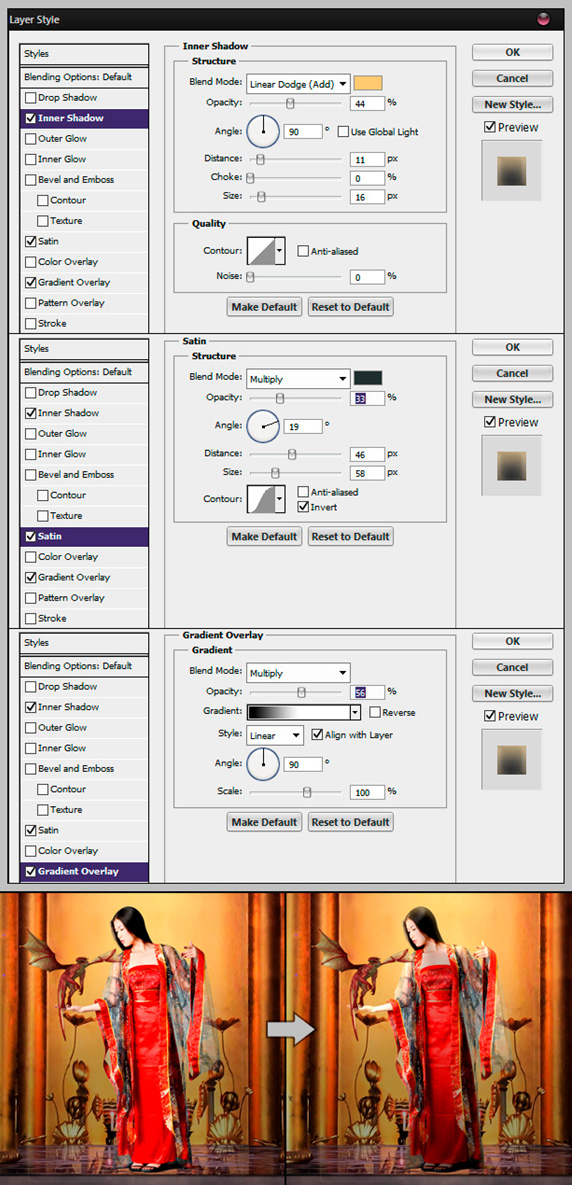
Task: Click the top New Style... button
Action: pyautogui.click(x=512, y=104)
